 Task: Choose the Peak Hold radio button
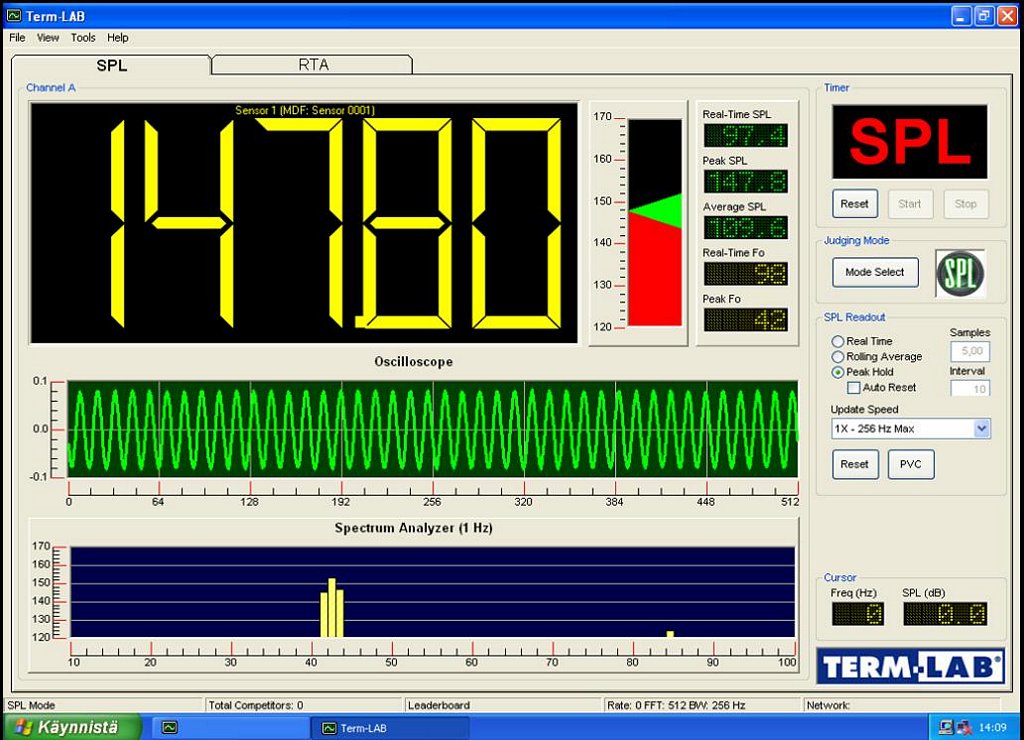(x=838, y=372)
